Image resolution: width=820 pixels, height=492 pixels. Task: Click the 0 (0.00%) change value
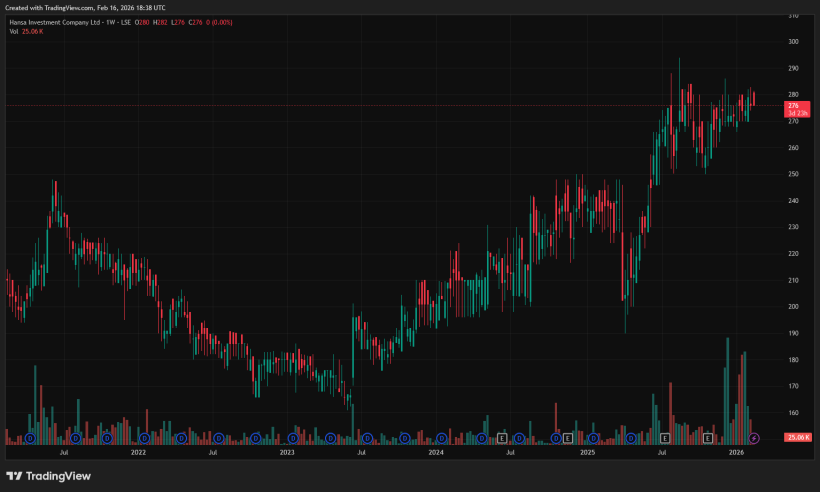pos(219,22)
